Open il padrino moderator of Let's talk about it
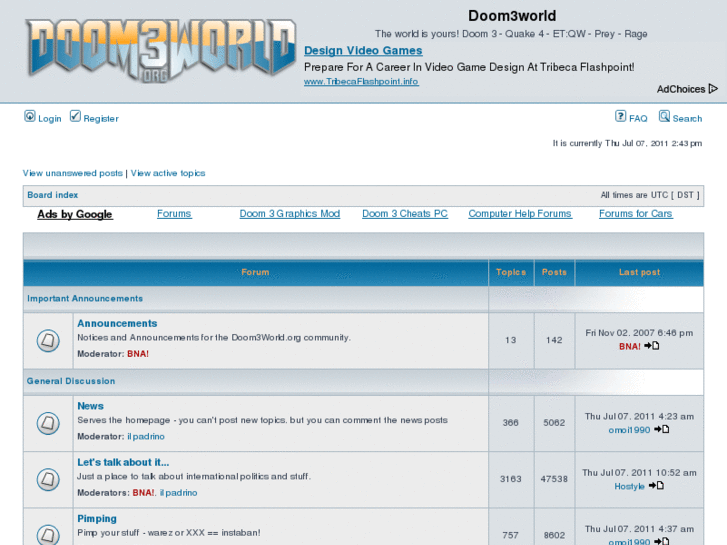 (179, 493)
